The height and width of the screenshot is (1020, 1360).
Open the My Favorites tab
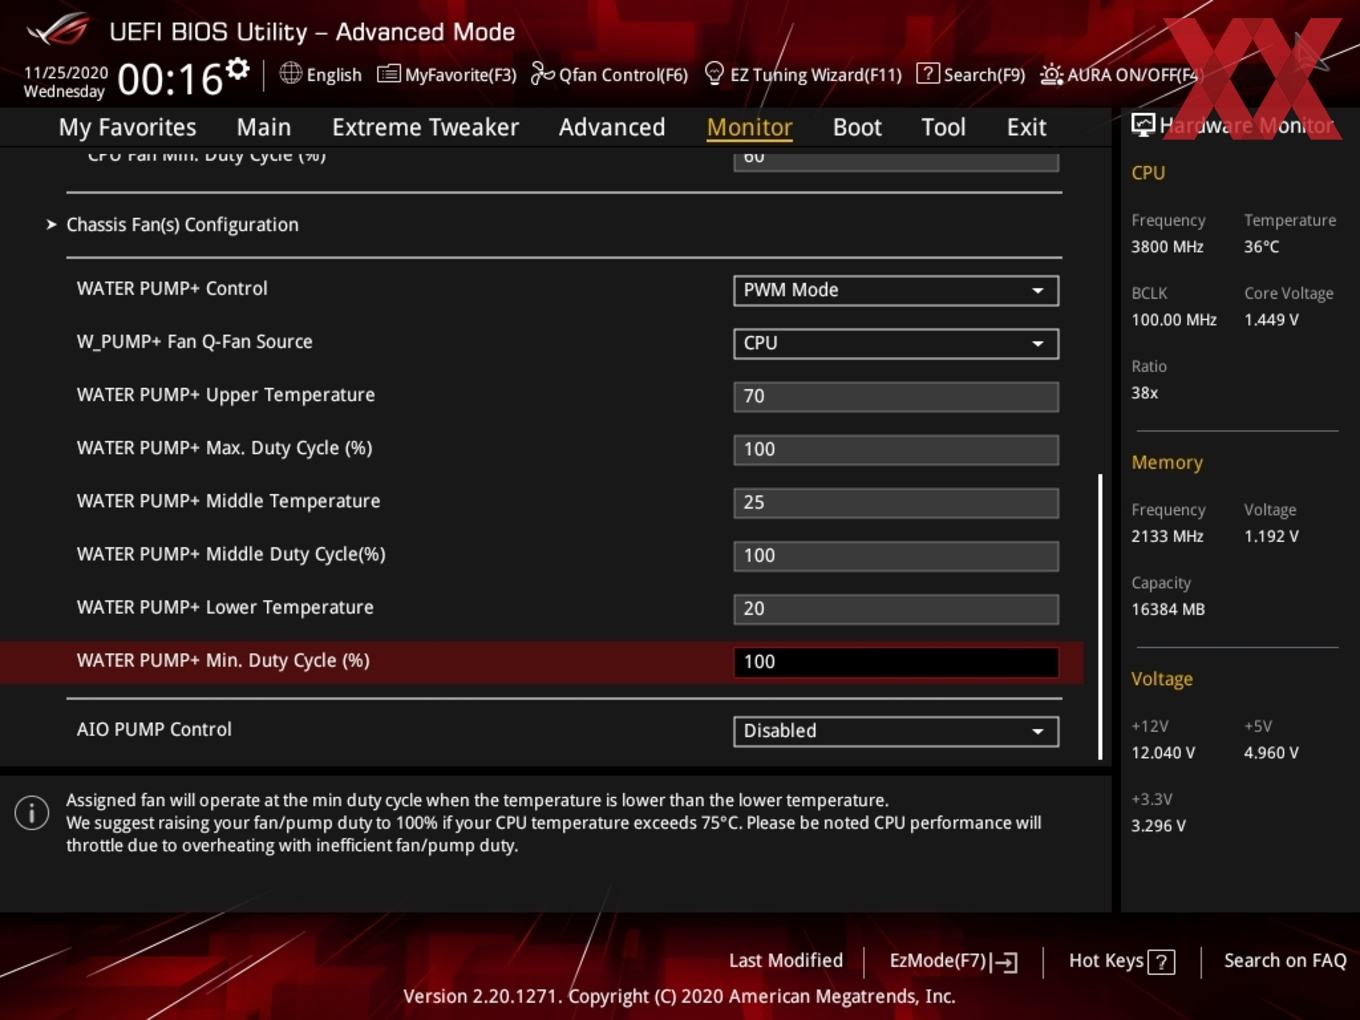[x=127, y=127]
